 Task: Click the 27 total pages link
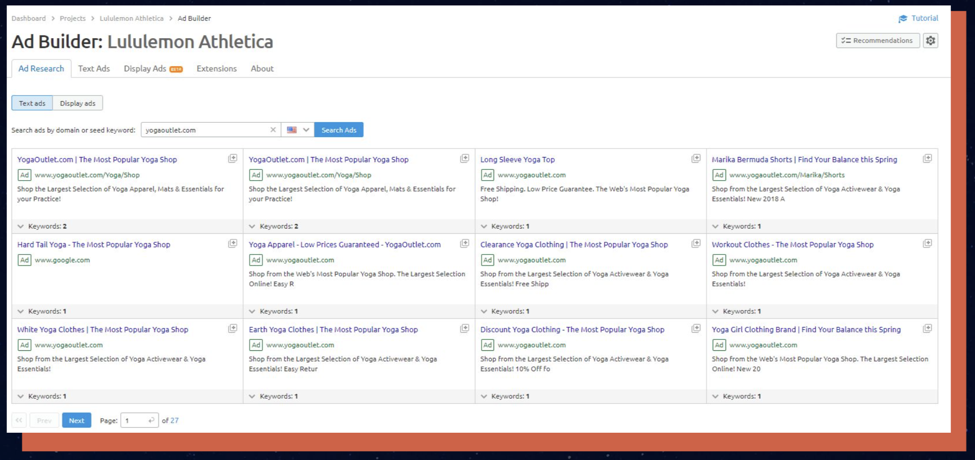coord(174,421)
